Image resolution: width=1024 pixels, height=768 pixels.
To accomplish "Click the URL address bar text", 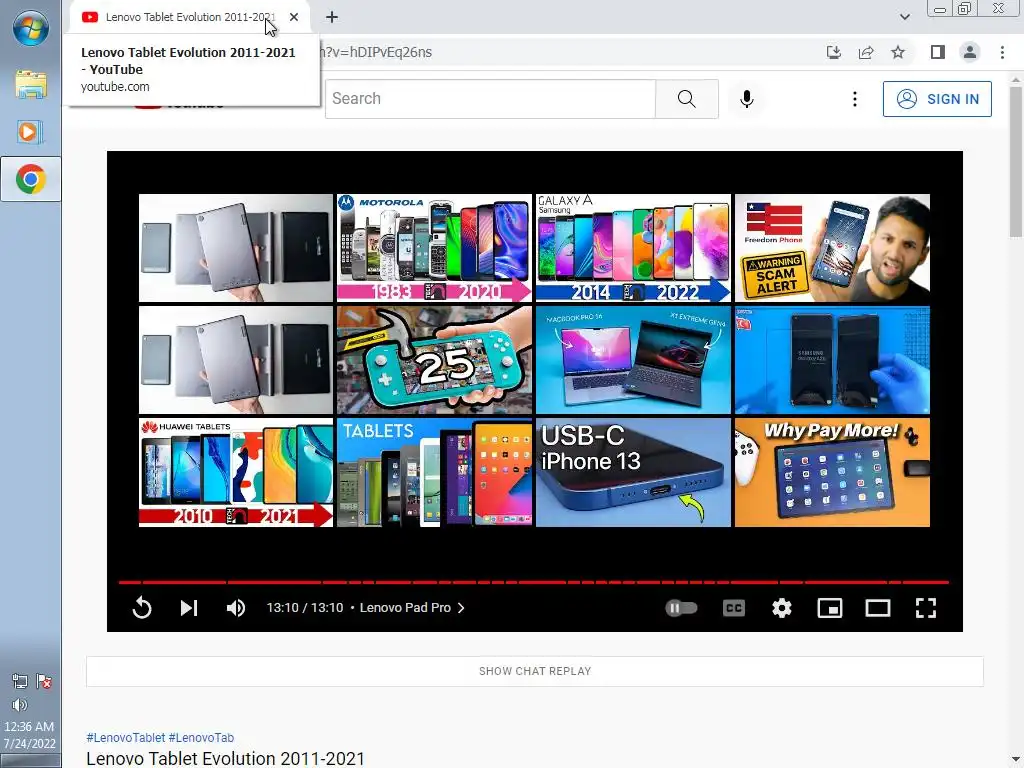I will click(x=376, y=52).
